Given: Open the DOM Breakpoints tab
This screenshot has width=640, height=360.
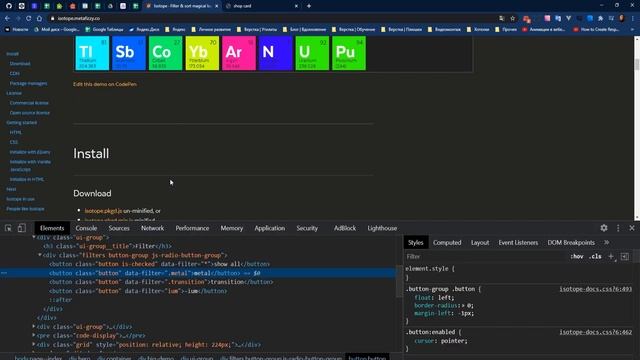Looking at the screenshot, I should click(x=571, y=242).
